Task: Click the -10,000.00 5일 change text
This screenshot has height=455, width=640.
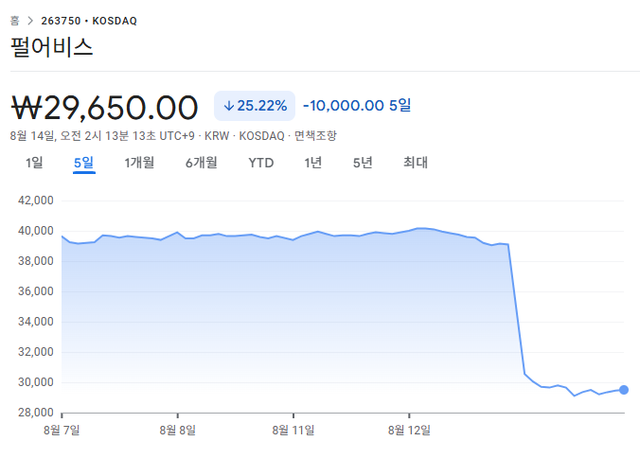Action: (357, 105)
